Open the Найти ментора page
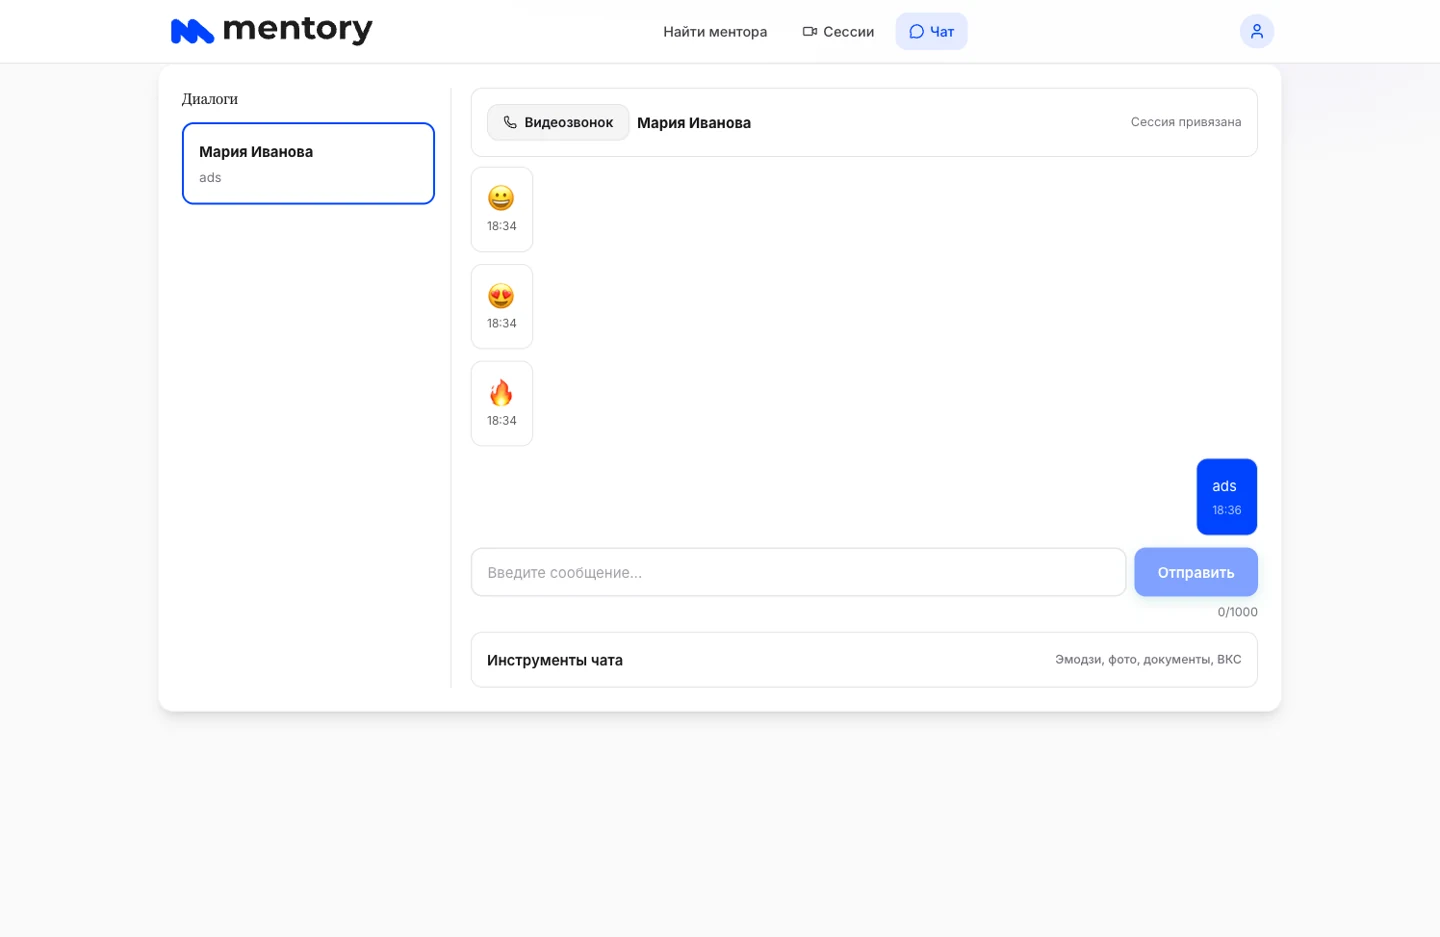The height and width of the screenshot is (937, 1440). 715,31
